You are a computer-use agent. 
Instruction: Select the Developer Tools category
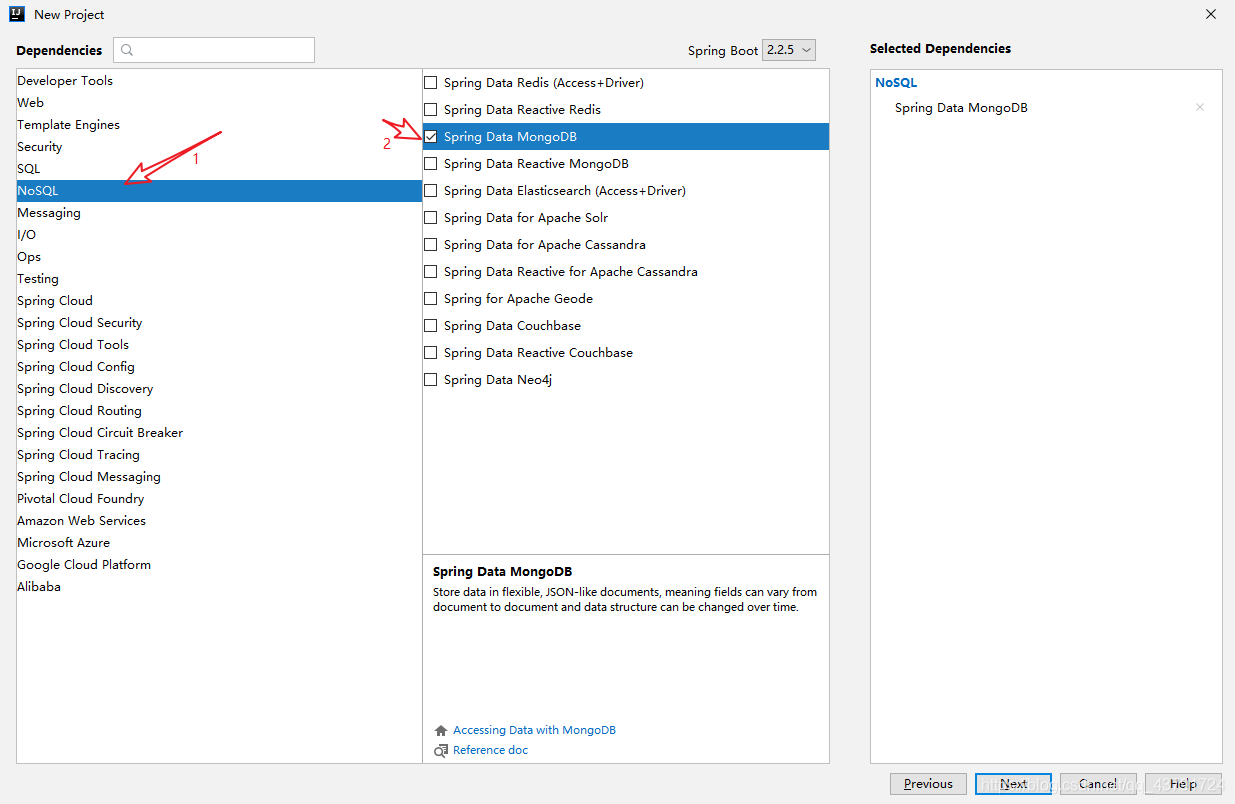pyautogui.click(x=219, y=81)
